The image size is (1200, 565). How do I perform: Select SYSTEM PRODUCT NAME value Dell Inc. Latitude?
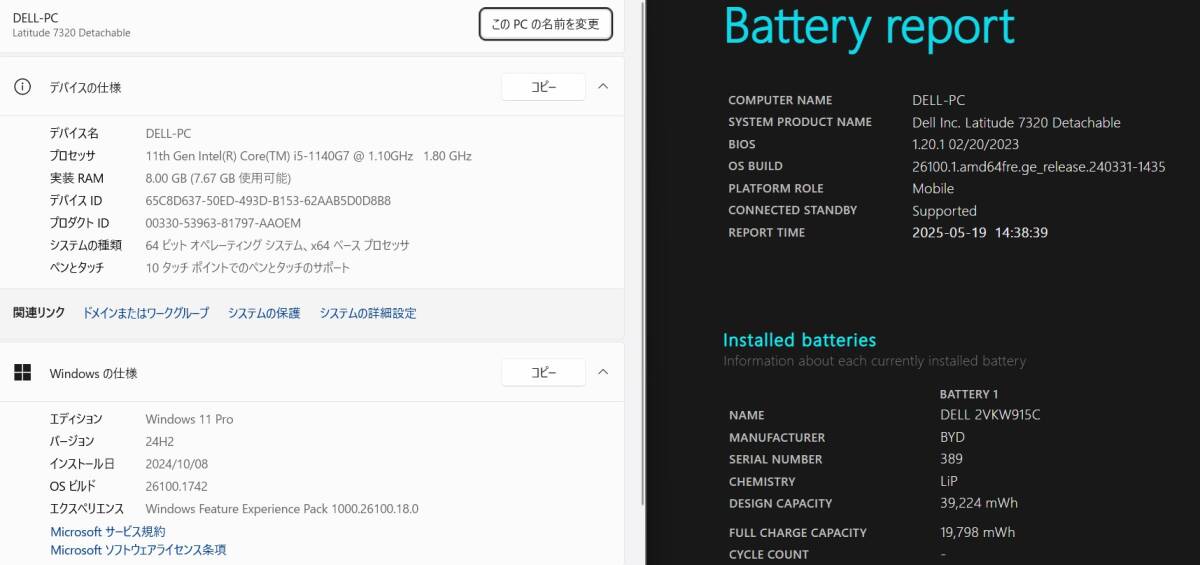pyautogui.click(x=1016, y=122)
